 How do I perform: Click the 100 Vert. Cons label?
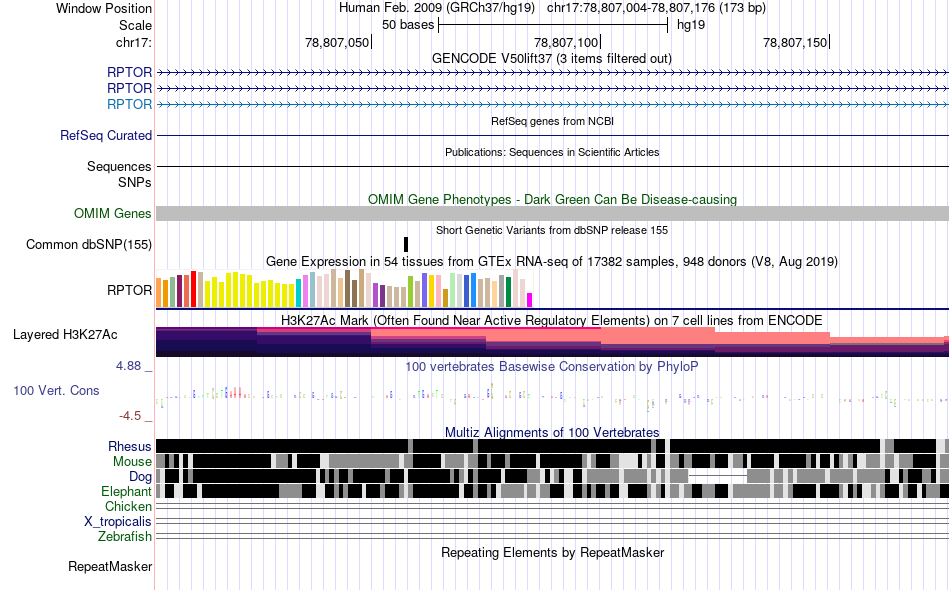point(56,390)
